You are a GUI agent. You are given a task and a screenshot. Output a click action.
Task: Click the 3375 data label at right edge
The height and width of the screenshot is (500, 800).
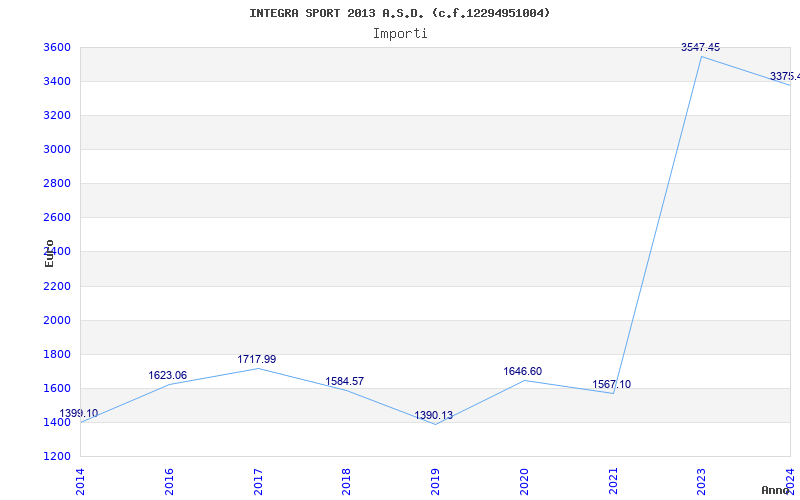tap(785, 77)
